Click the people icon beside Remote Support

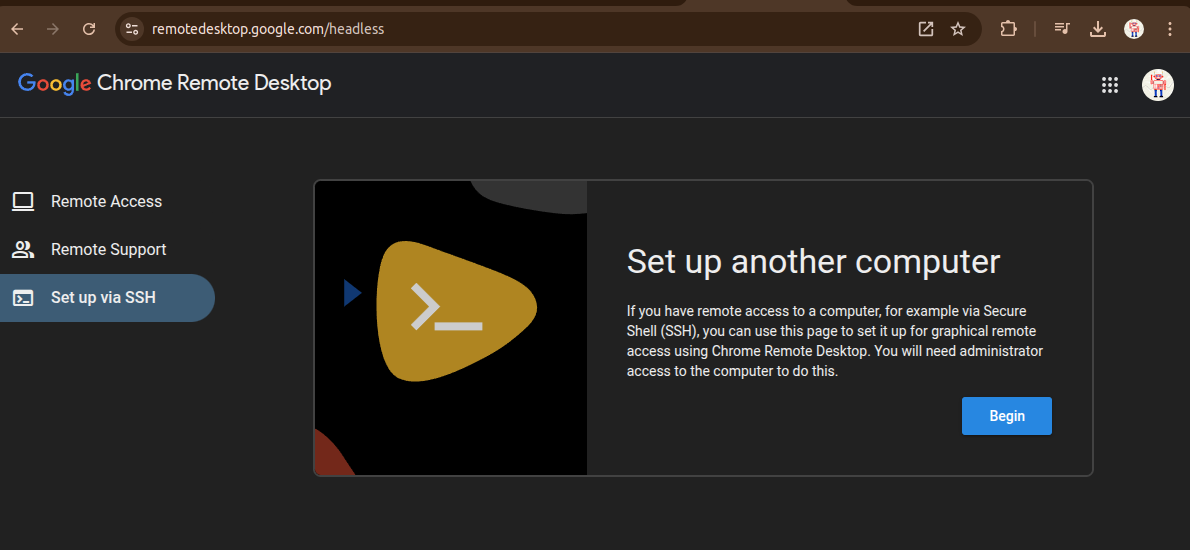[24, 250]
